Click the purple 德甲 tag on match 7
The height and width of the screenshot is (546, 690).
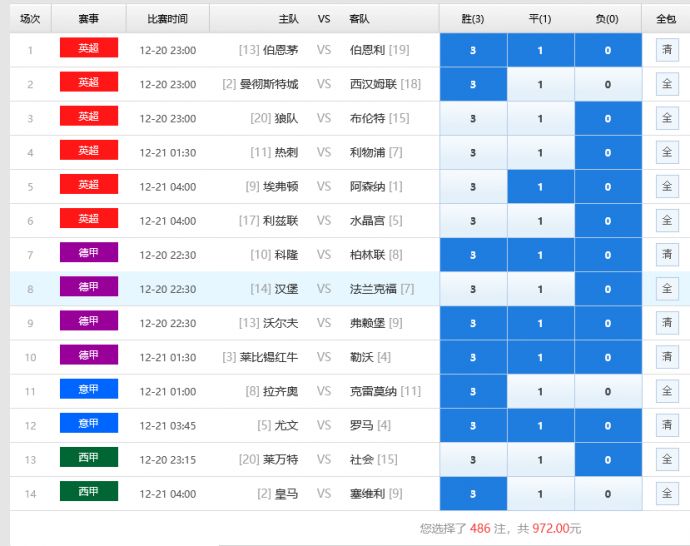[x=89, y=253]
